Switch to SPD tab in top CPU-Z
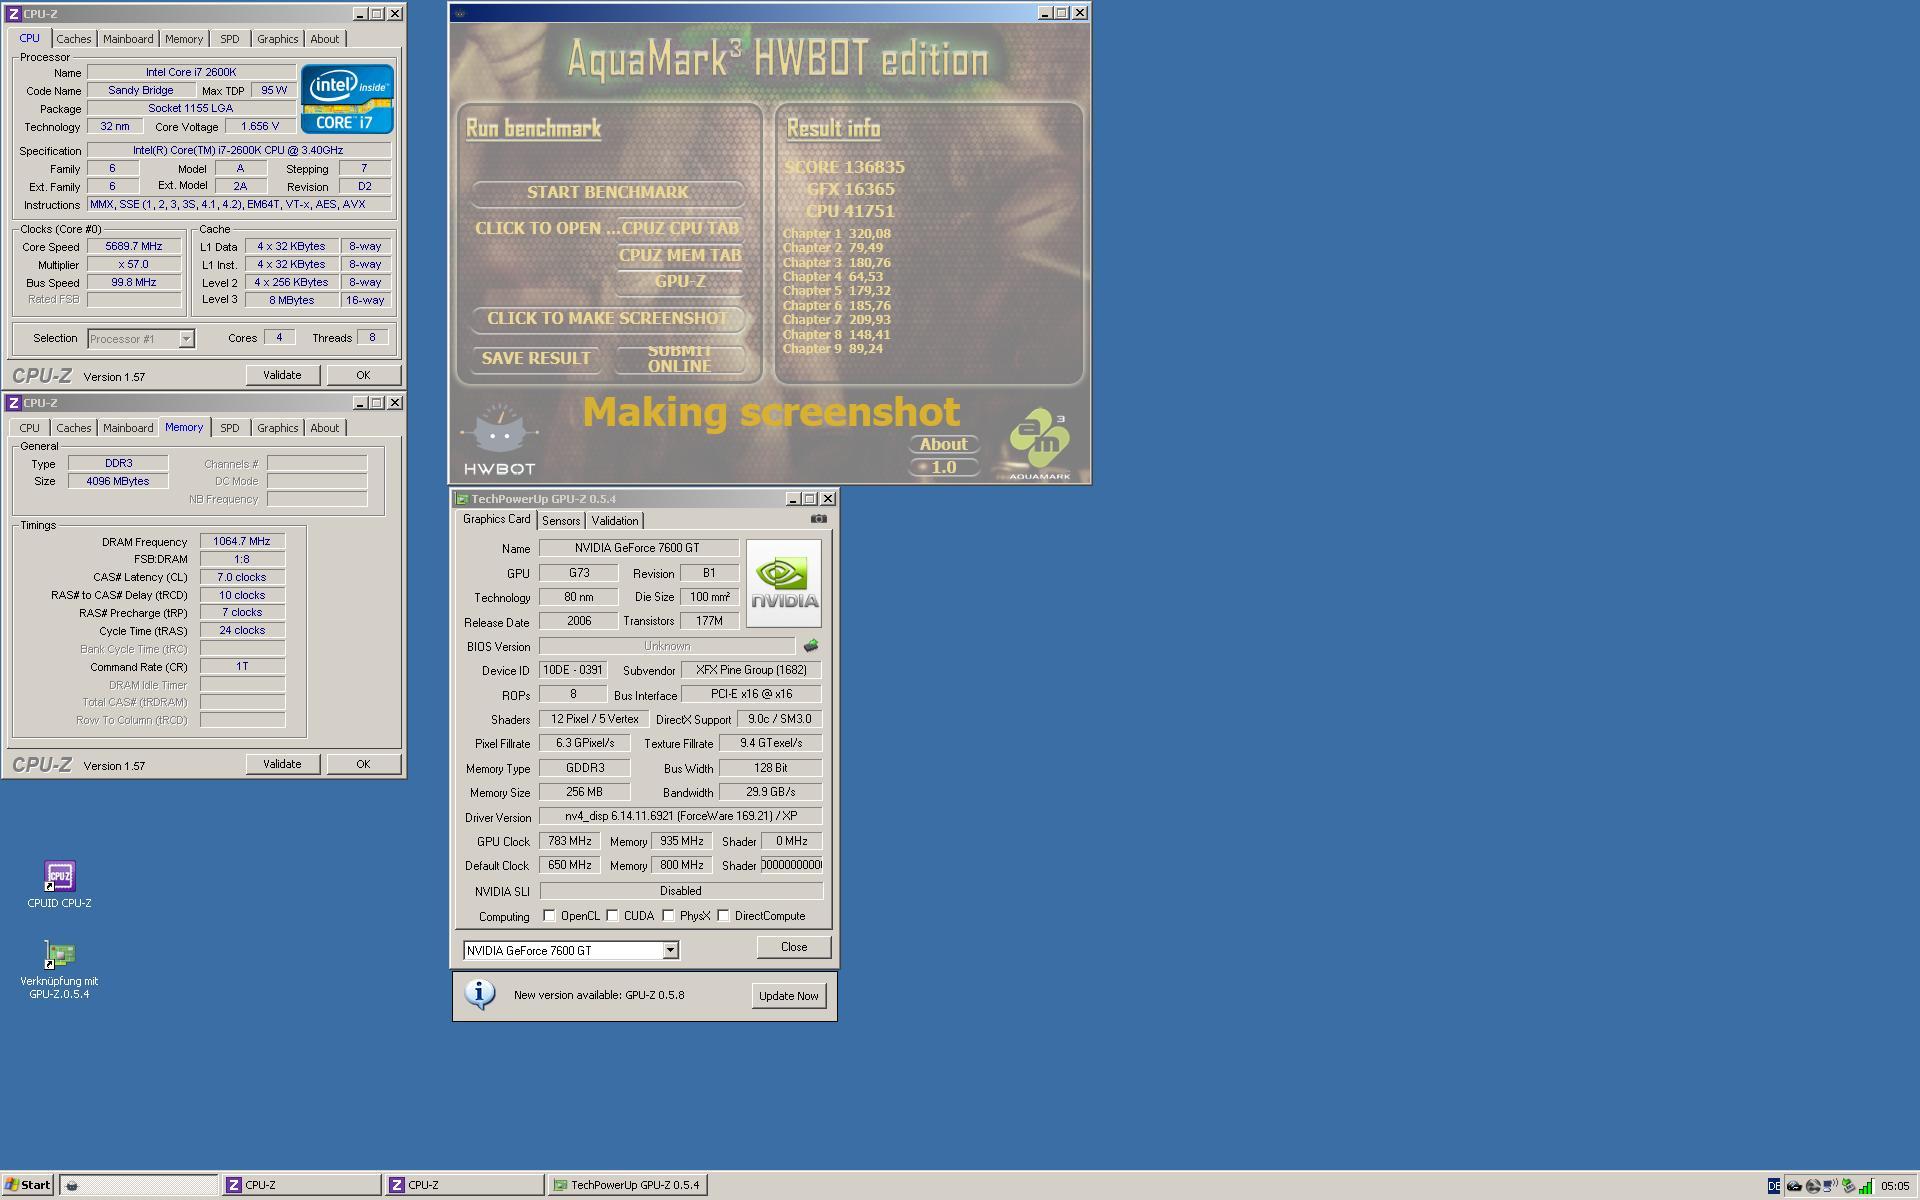This screenshot has height=1200, width=1920. click(229, 39)
